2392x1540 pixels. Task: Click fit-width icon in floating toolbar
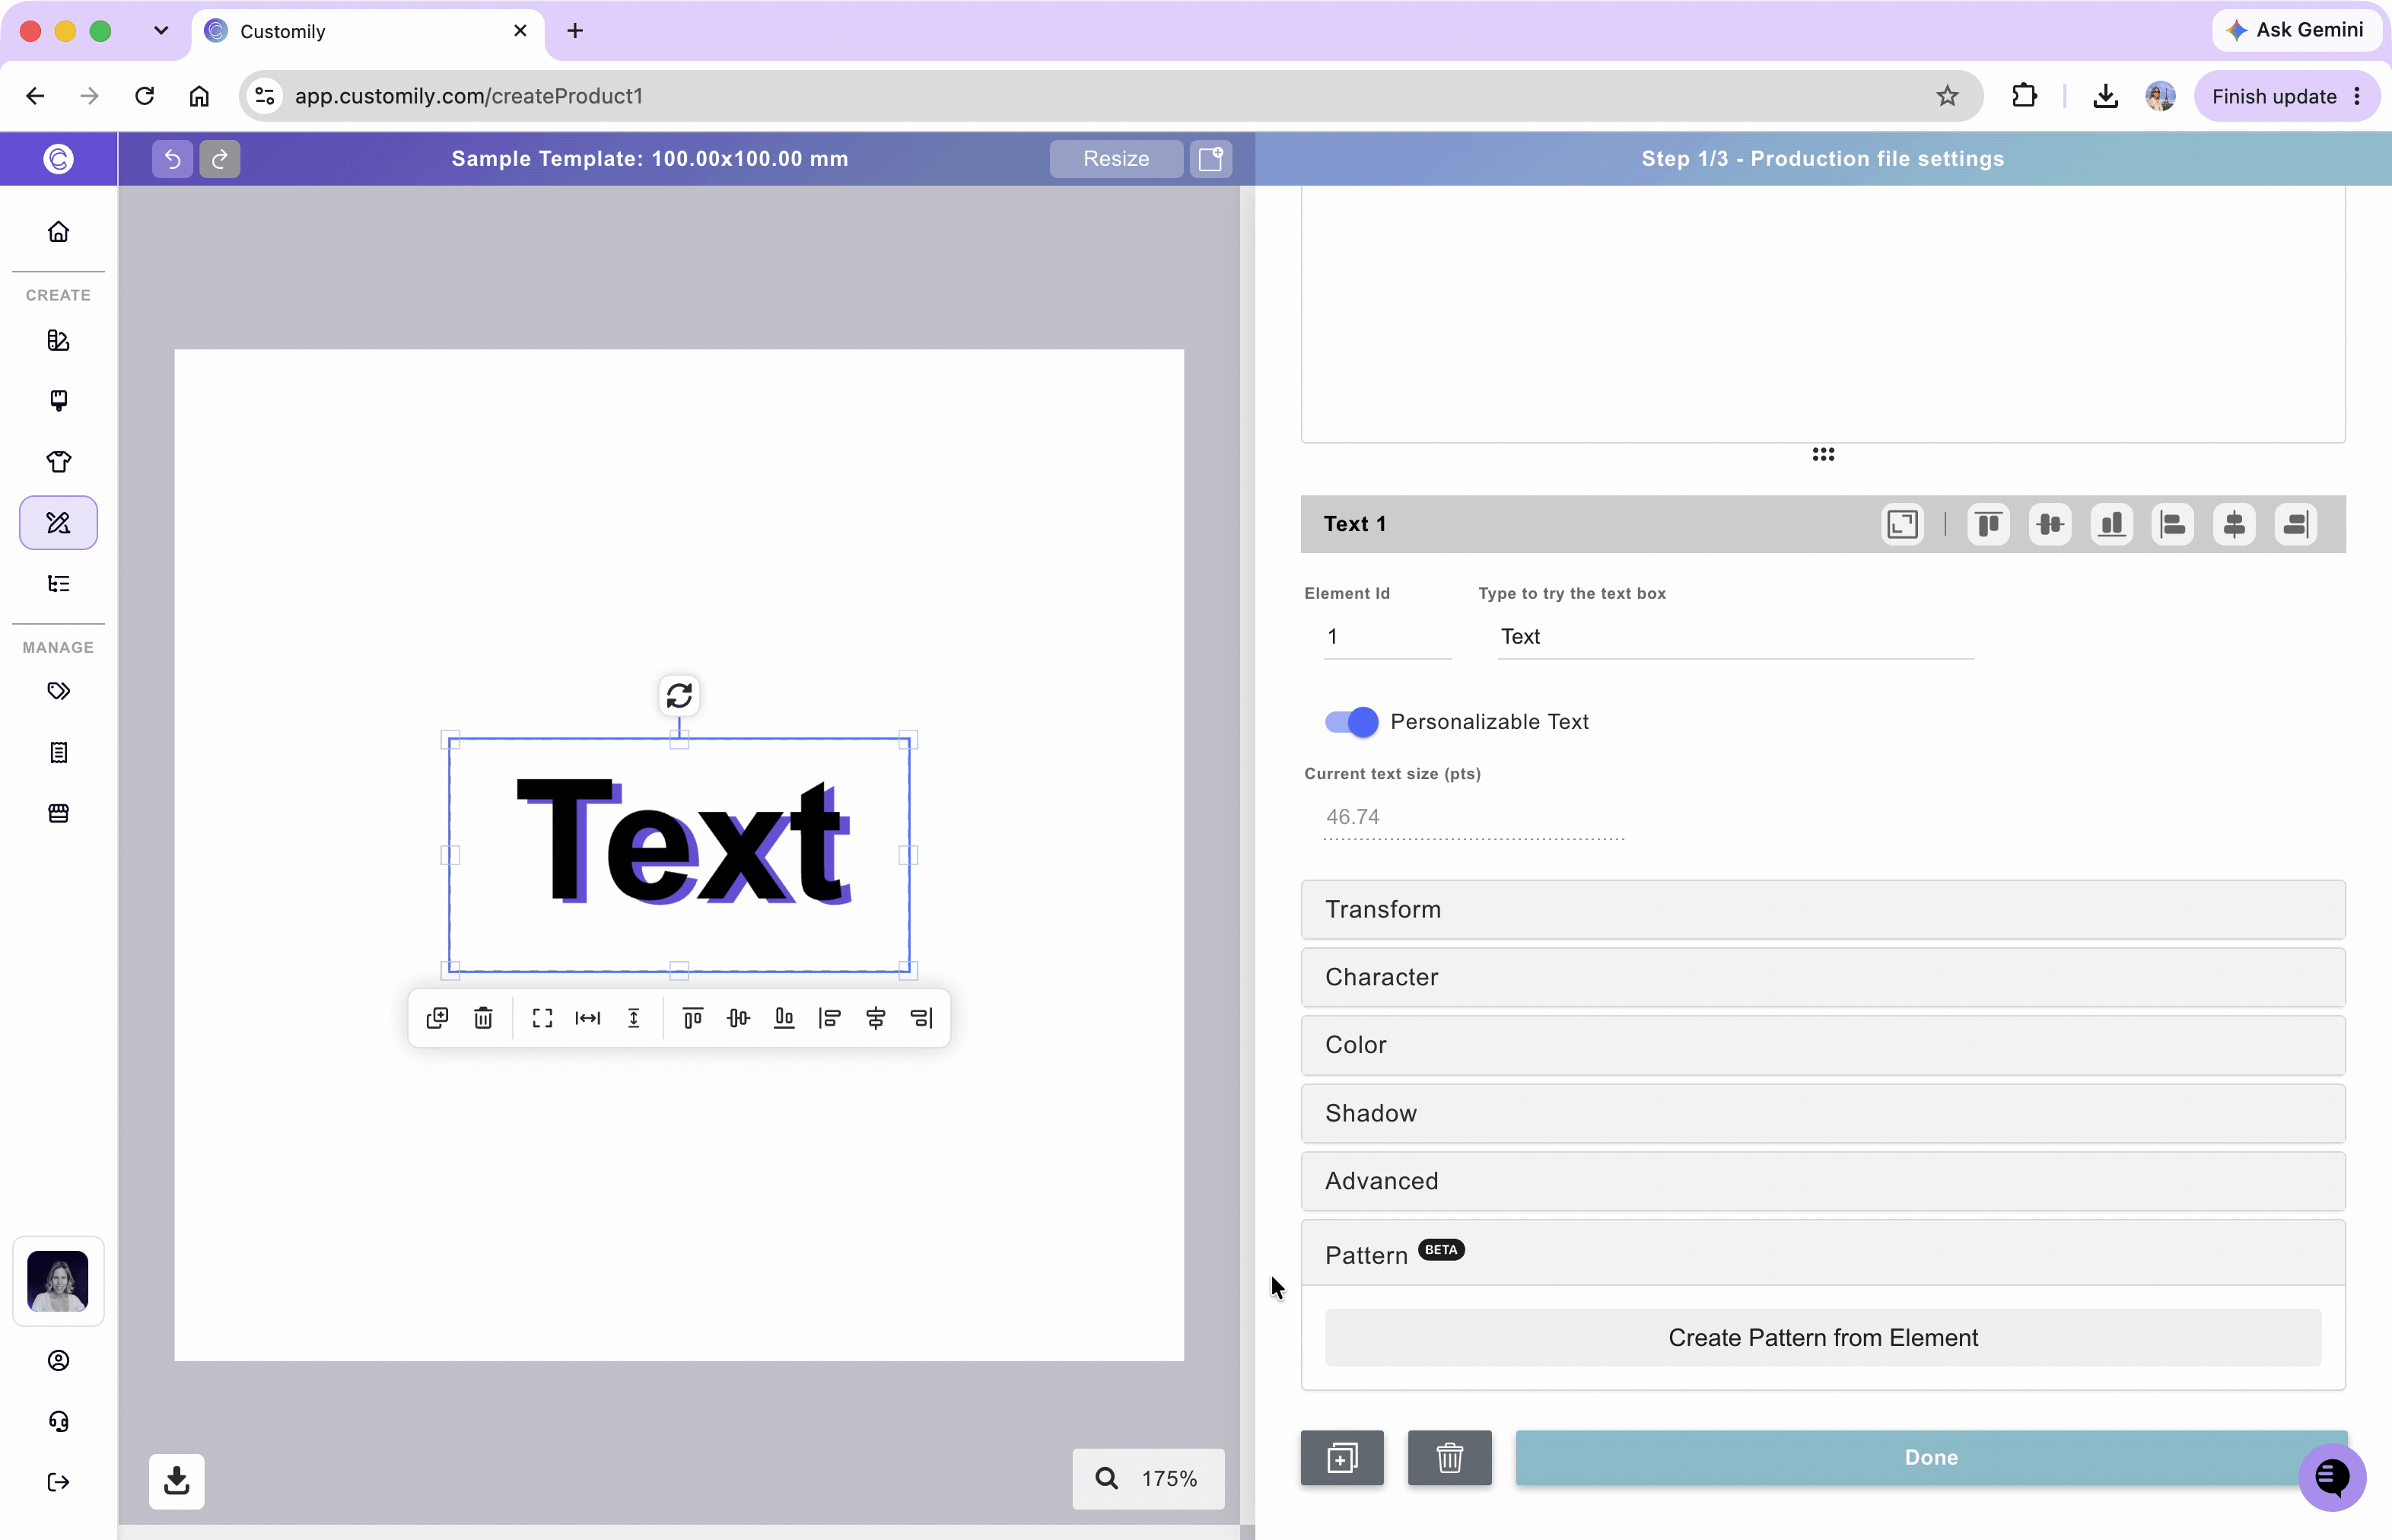tap(588, 1018)
